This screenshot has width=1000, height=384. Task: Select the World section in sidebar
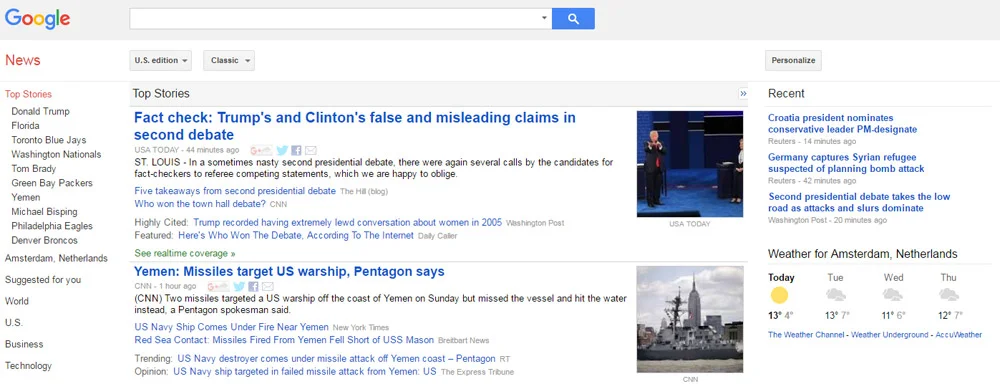tap(17, 301)
